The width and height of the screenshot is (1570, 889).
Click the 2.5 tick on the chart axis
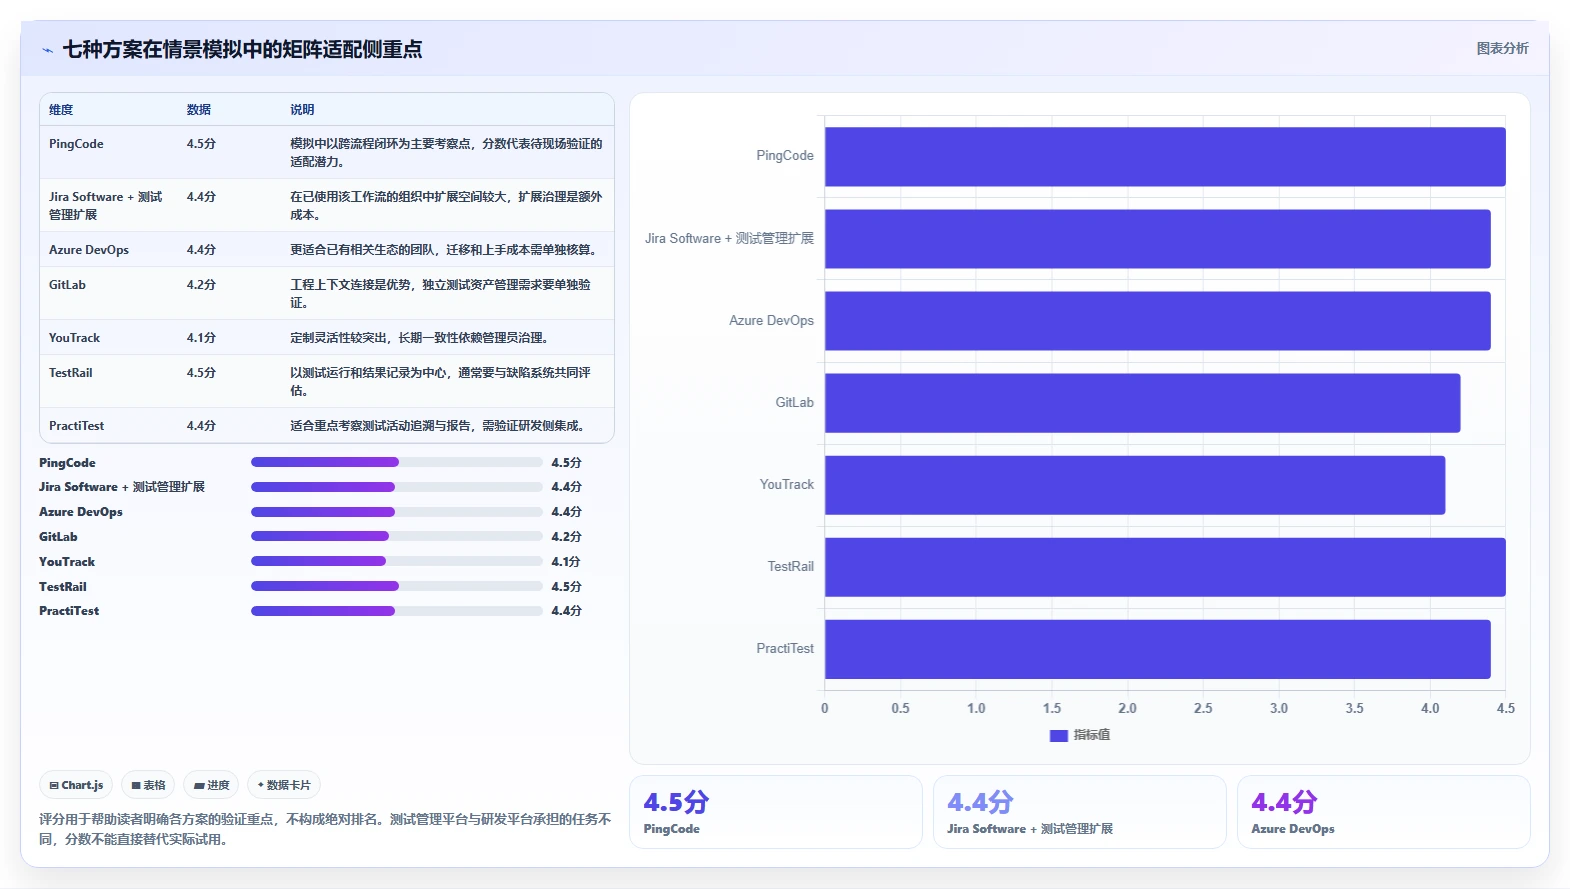(1203, 708)
